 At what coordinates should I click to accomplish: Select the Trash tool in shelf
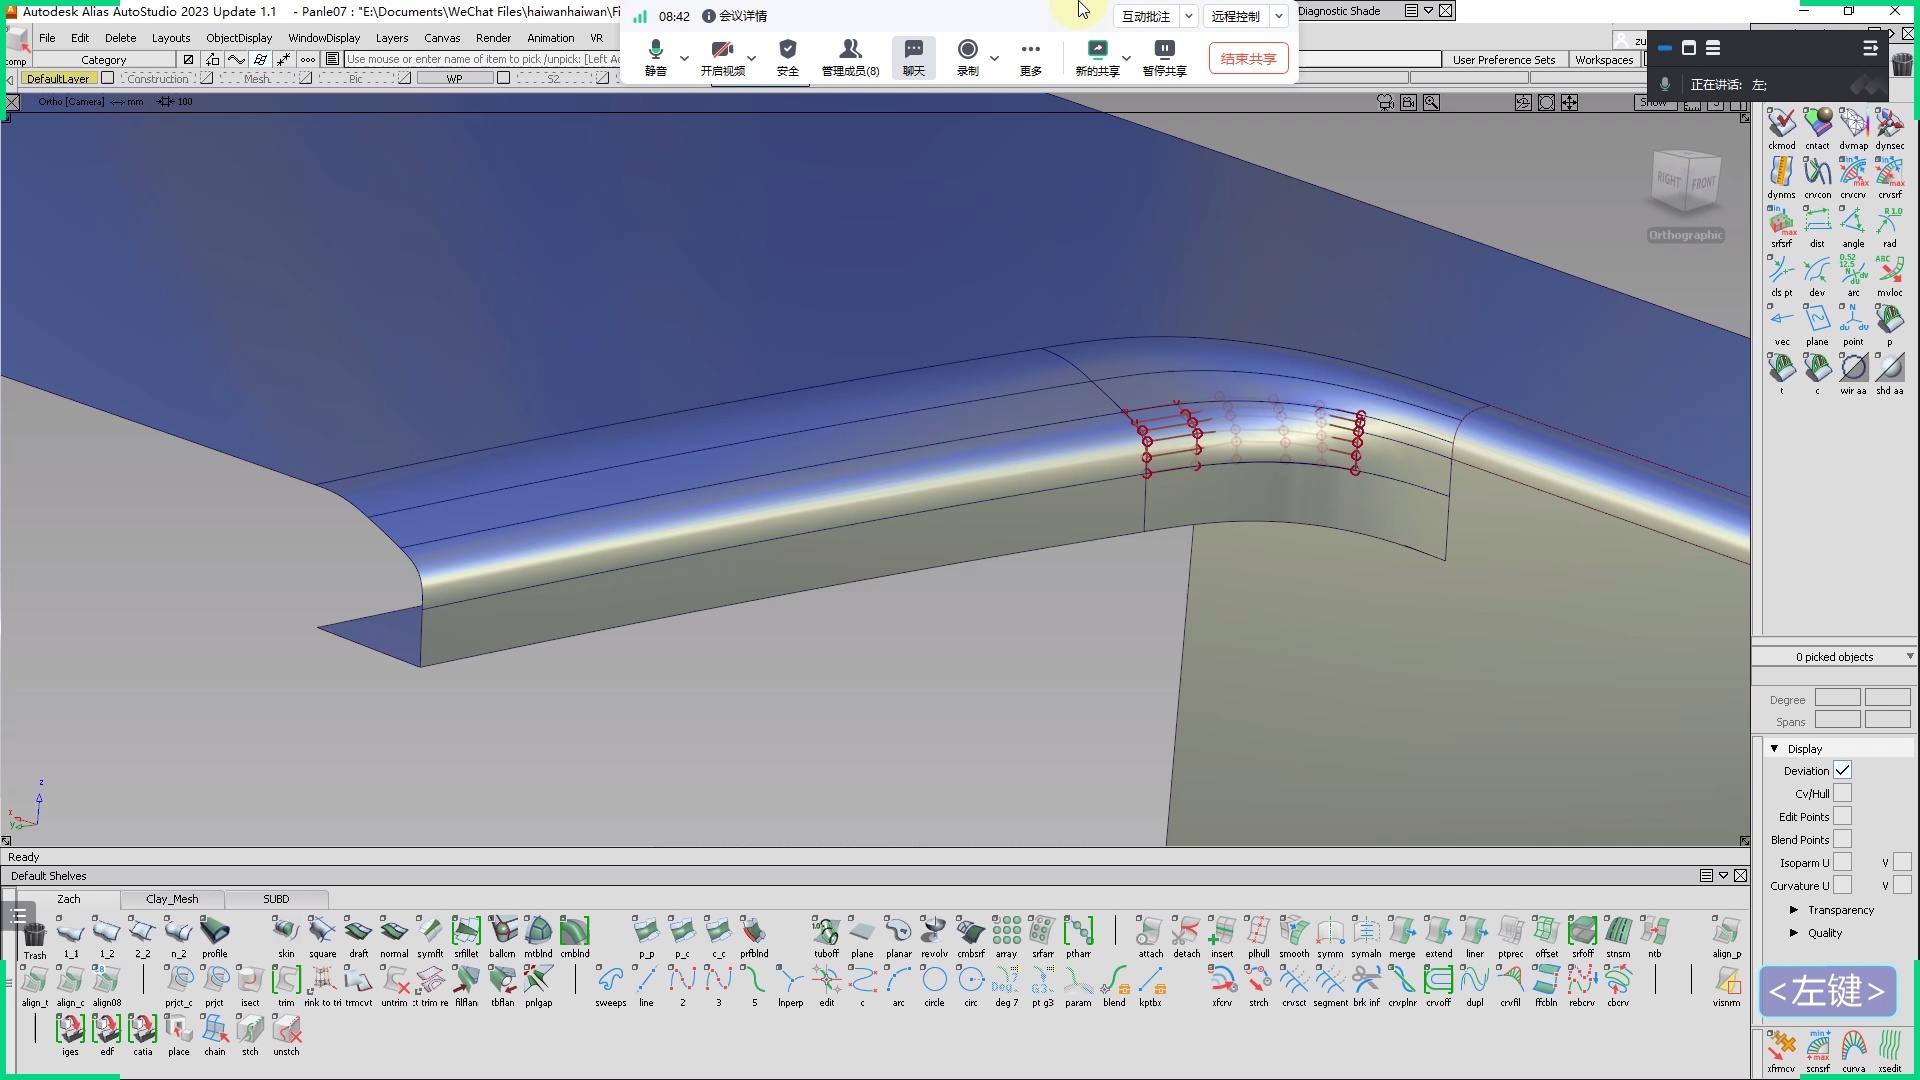coord(35,935)
